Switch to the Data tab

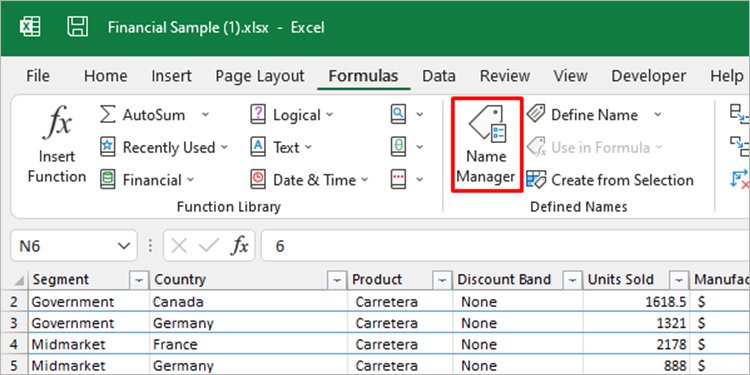click(439, 76)
